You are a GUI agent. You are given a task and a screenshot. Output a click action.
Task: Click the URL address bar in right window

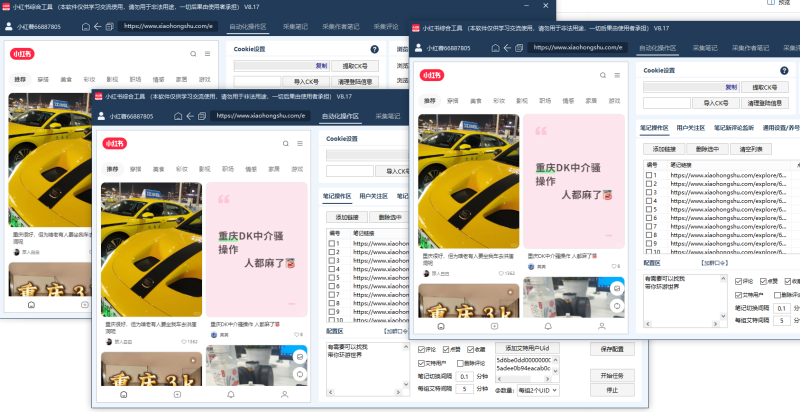(x=577, y=48)
